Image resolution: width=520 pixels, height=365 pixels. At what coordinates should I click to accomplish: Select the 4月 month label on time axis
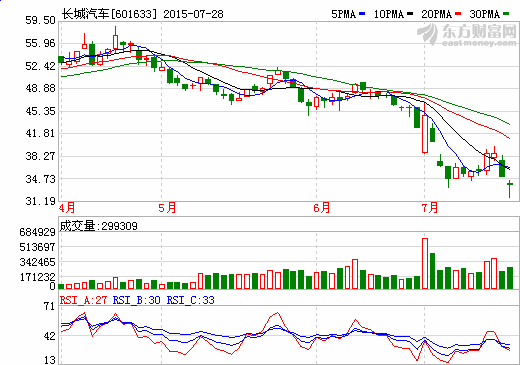click(x=67, y=208)
